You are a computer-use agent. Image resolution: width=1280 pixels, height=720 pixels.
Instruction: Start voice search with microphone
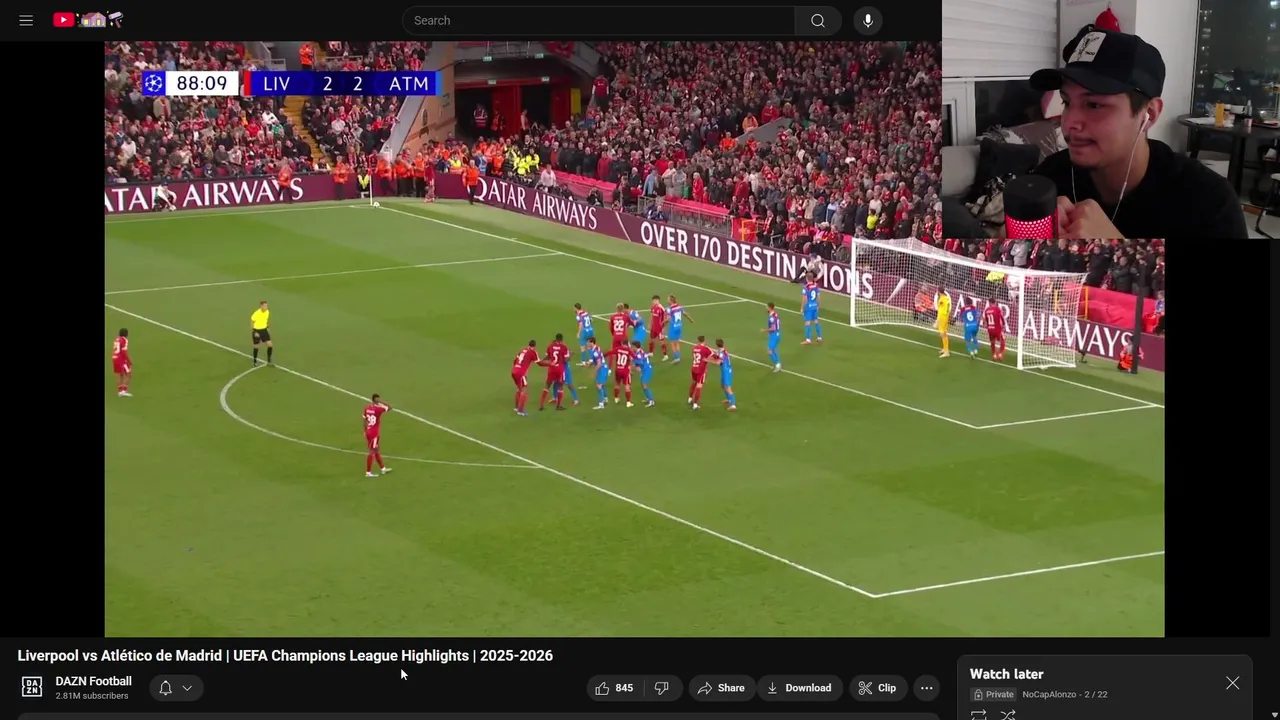(867, 20)
